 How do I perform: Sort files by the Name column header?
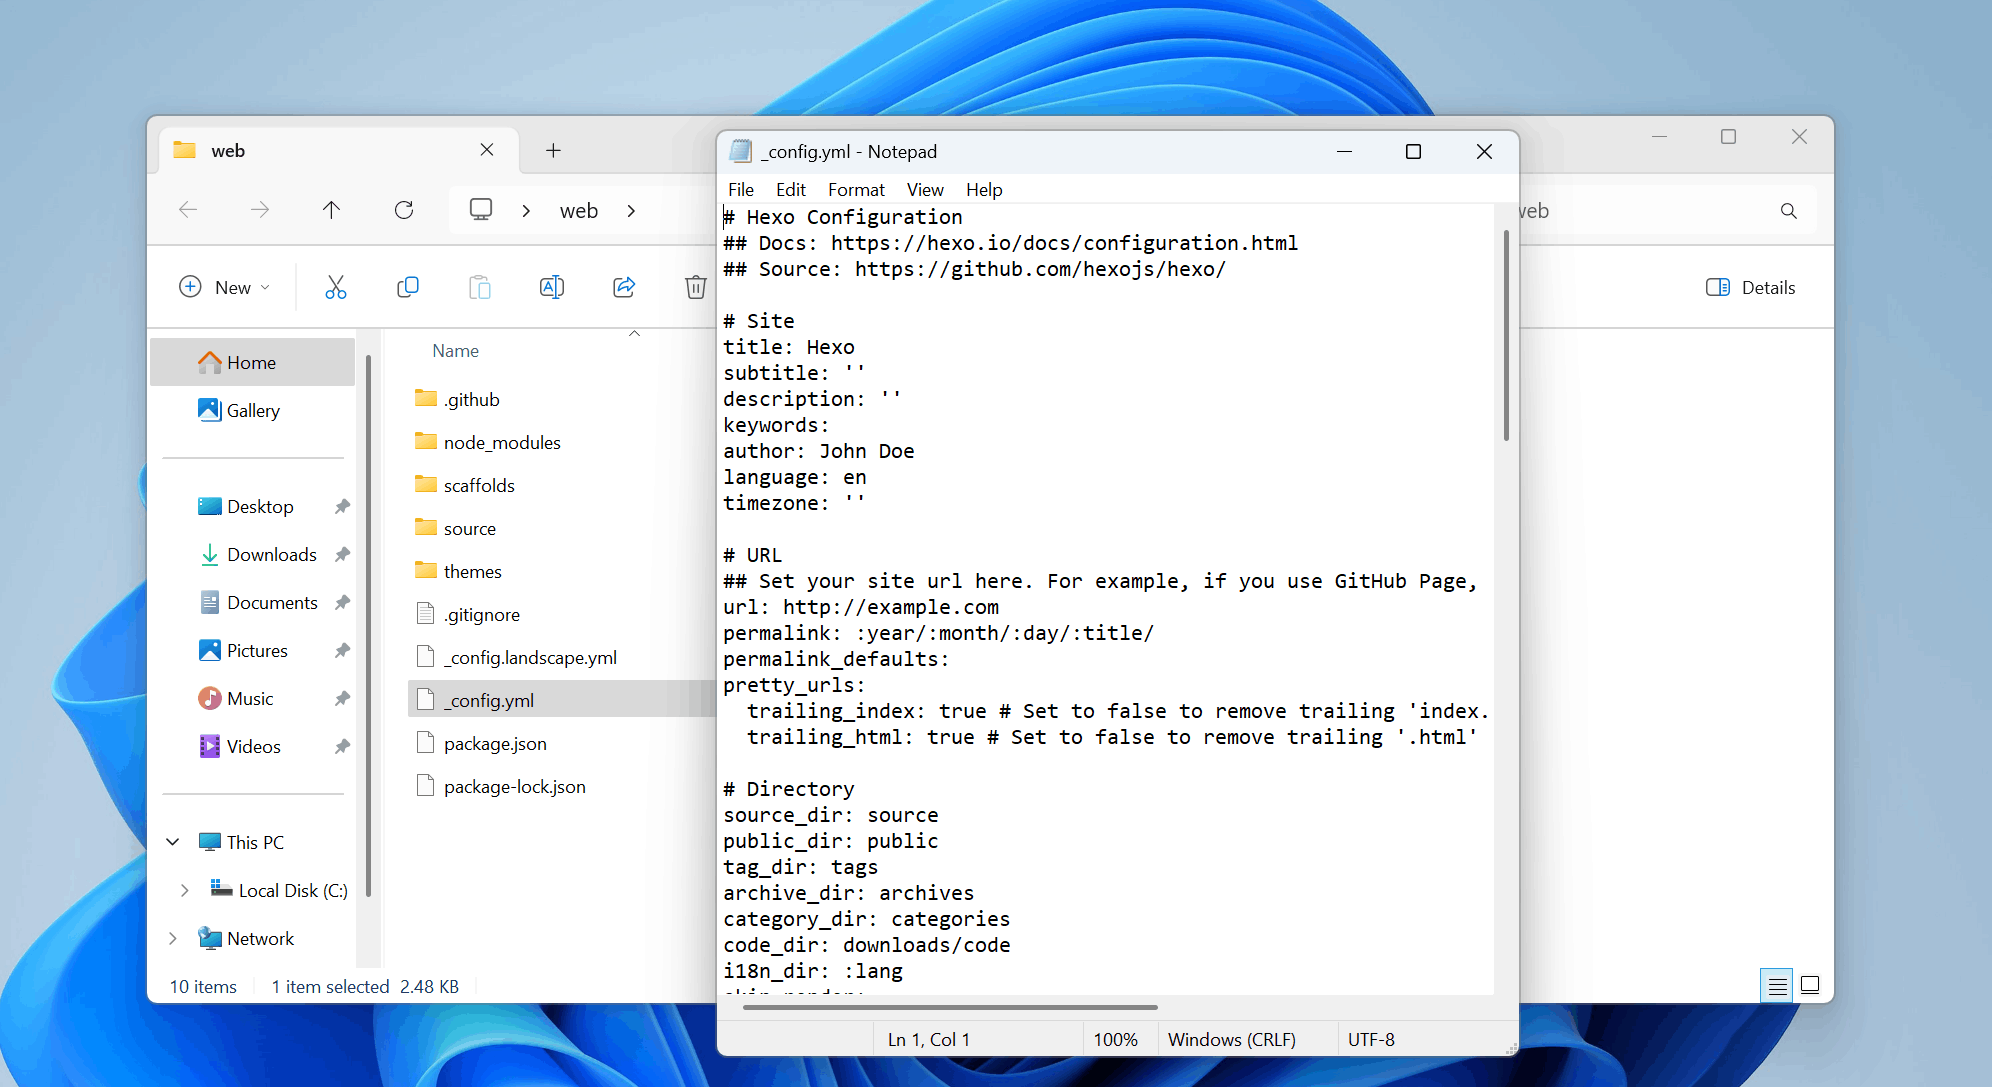coord(456,351)
